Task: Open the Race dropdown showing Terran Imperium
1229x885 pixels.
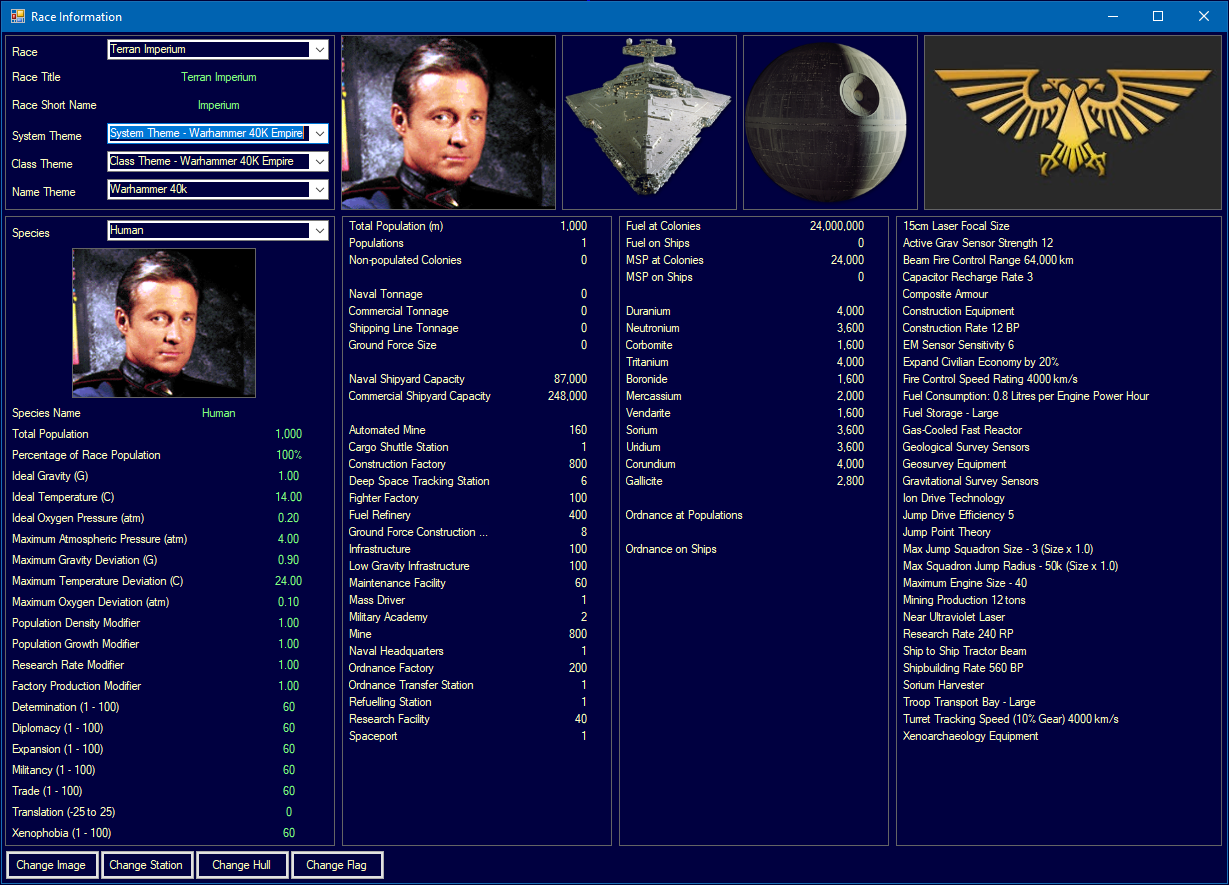Action: (x=218, y=49)
